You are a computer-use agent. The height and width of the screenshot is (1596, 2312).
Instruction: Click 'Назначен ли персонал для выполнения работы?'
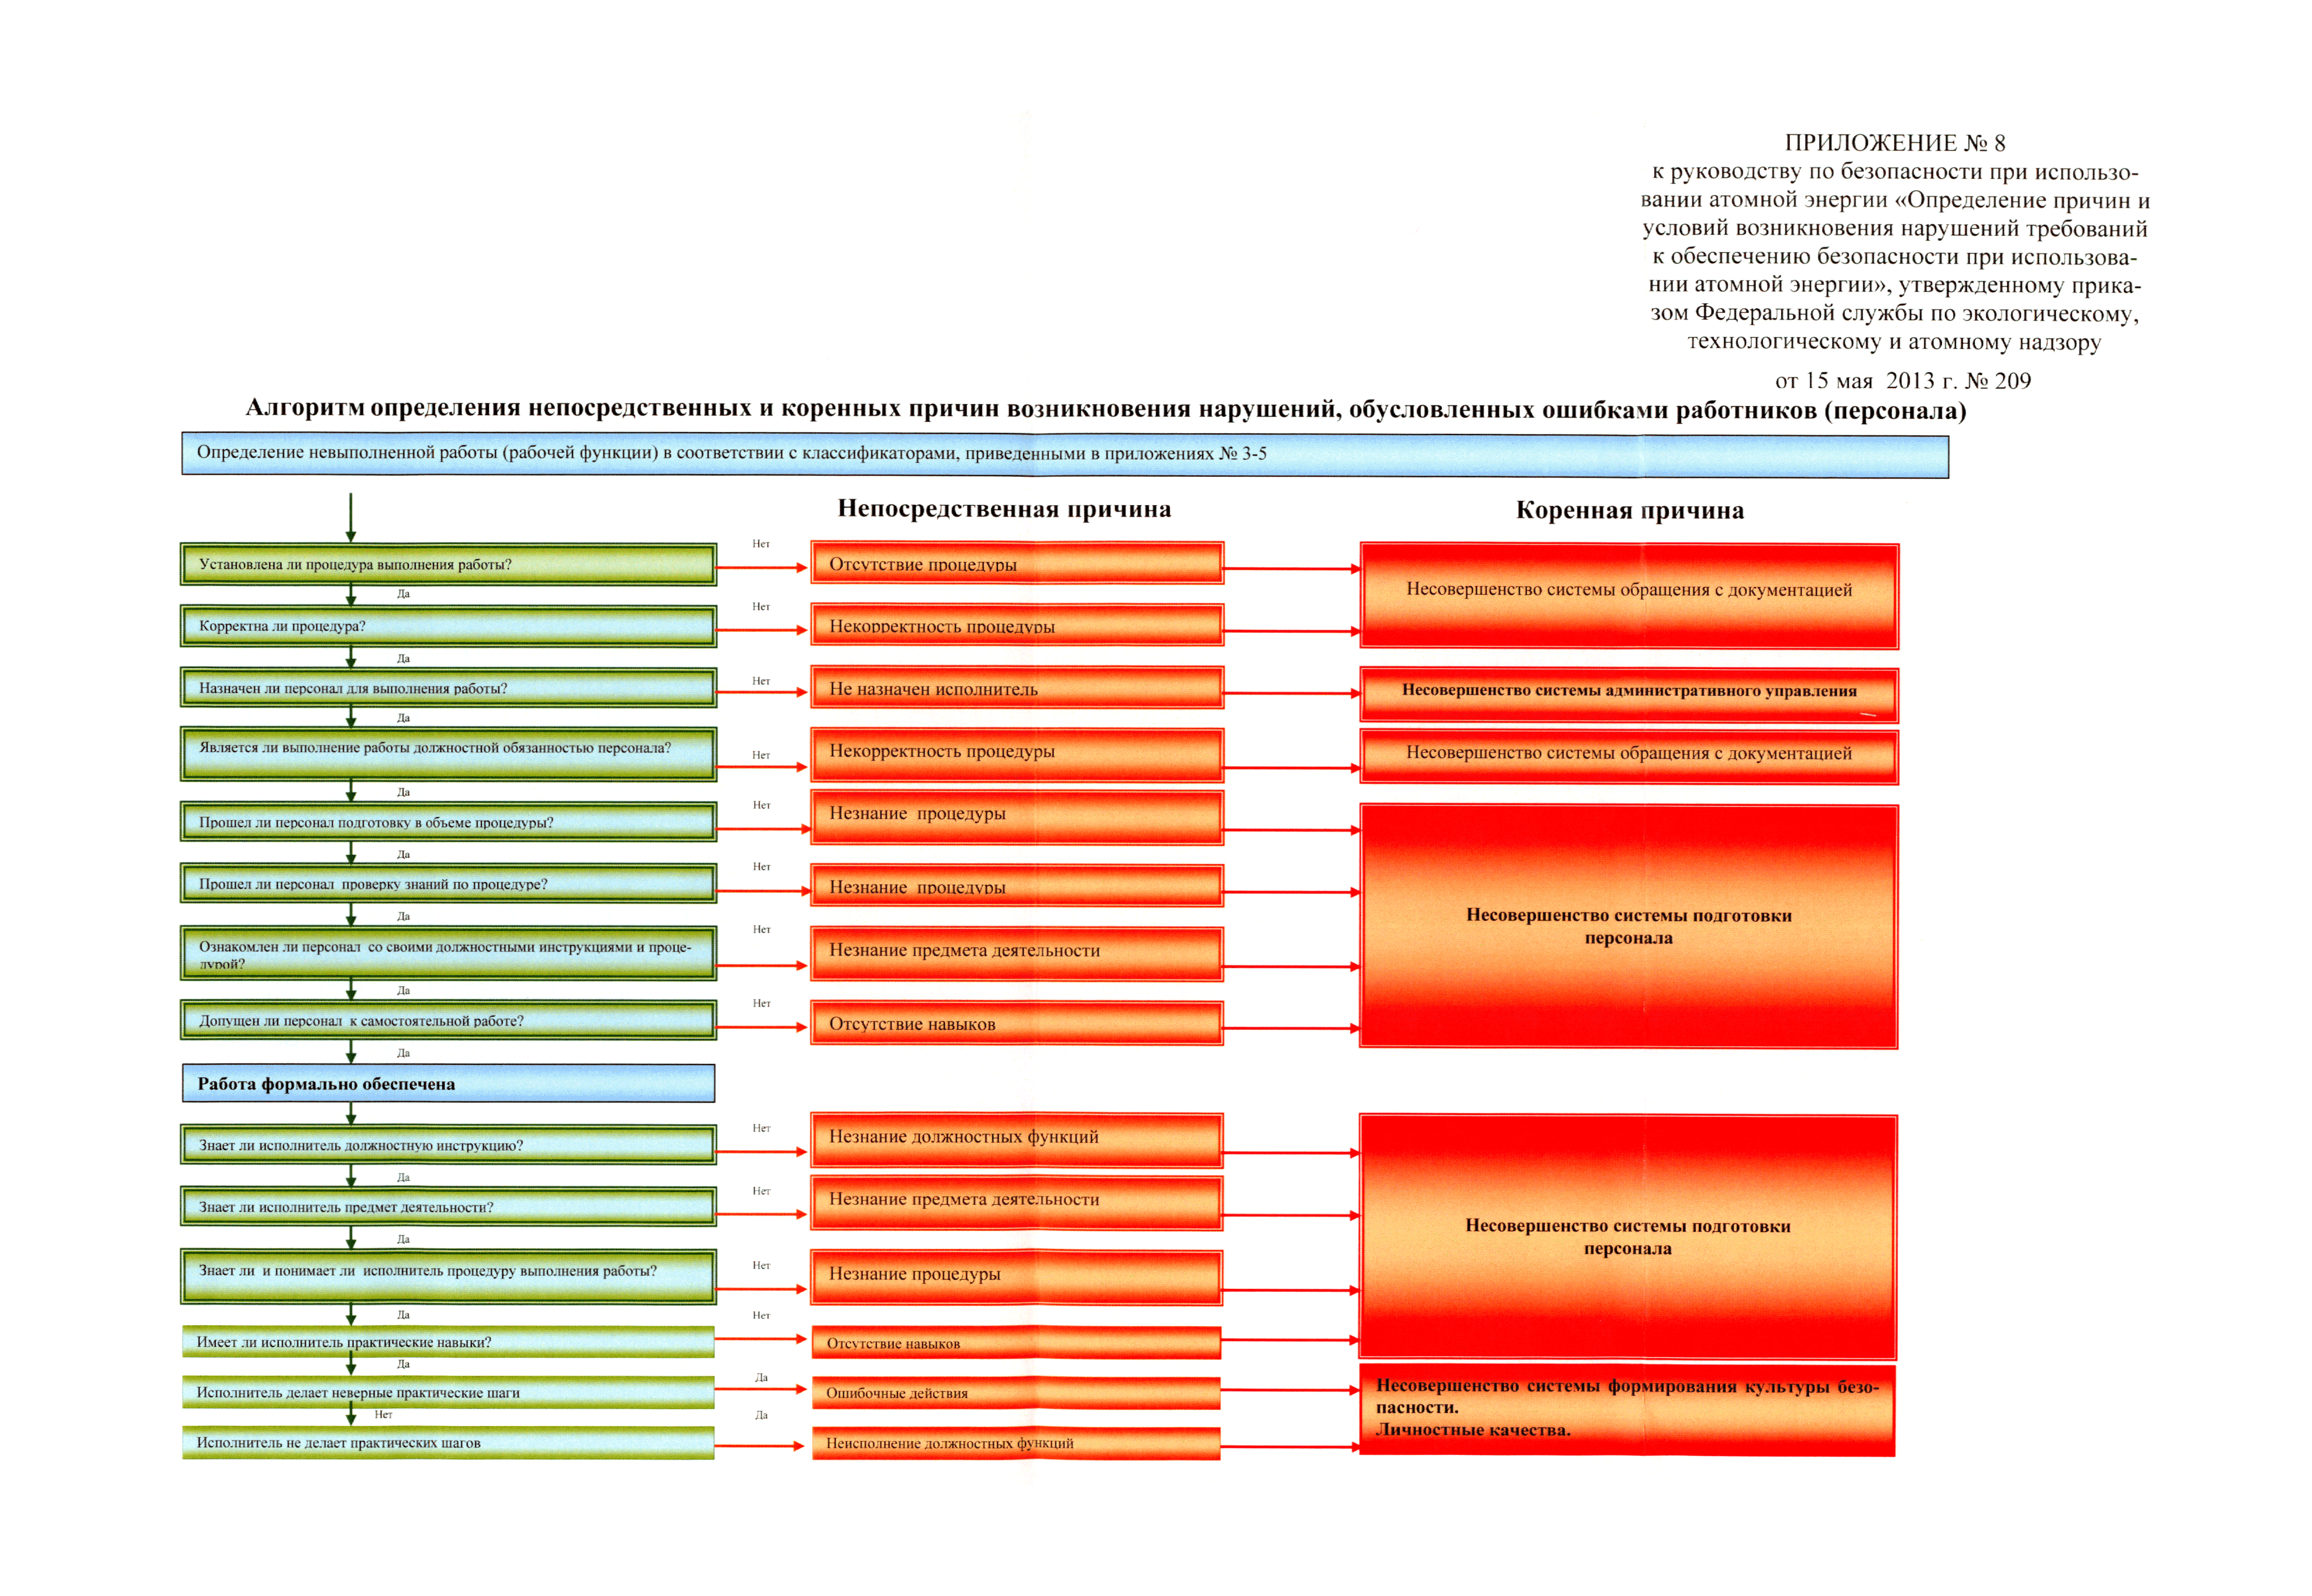click(x=448, y=688)
